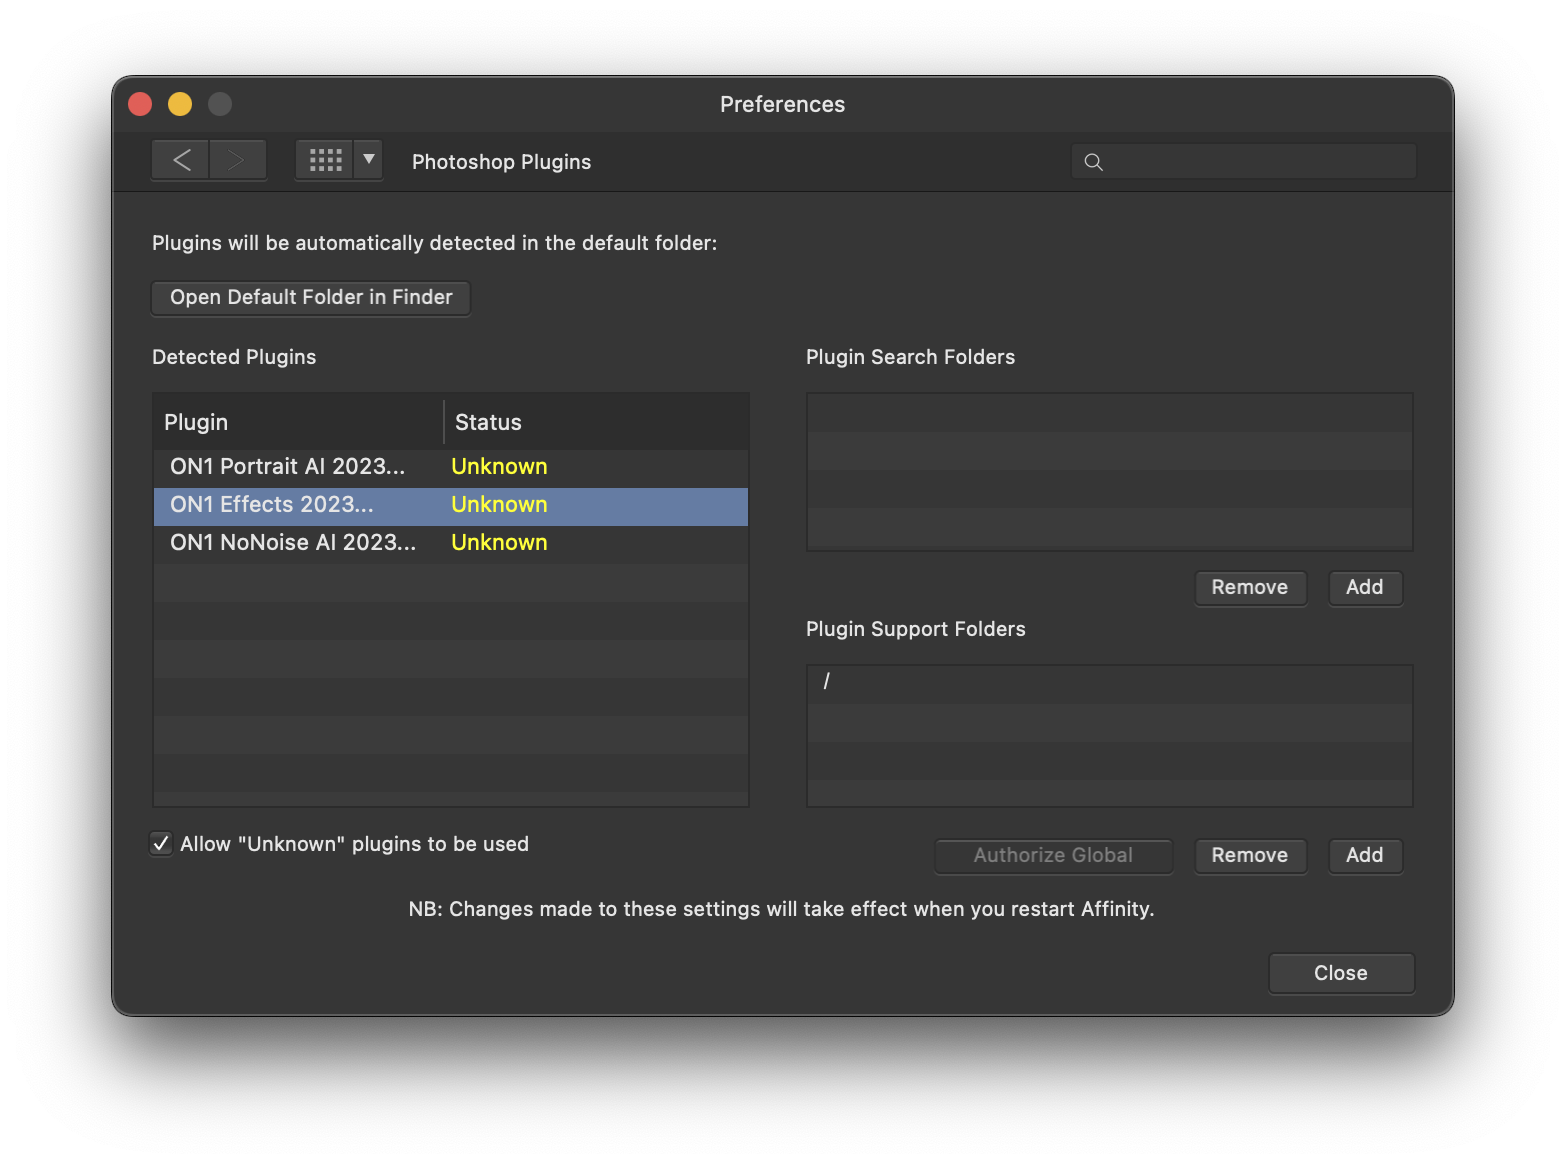Screen dimensions: 1566x1164
Task: Select the ON1 NoNoise AI 2023 plugin row
Action: click(451, 543)
